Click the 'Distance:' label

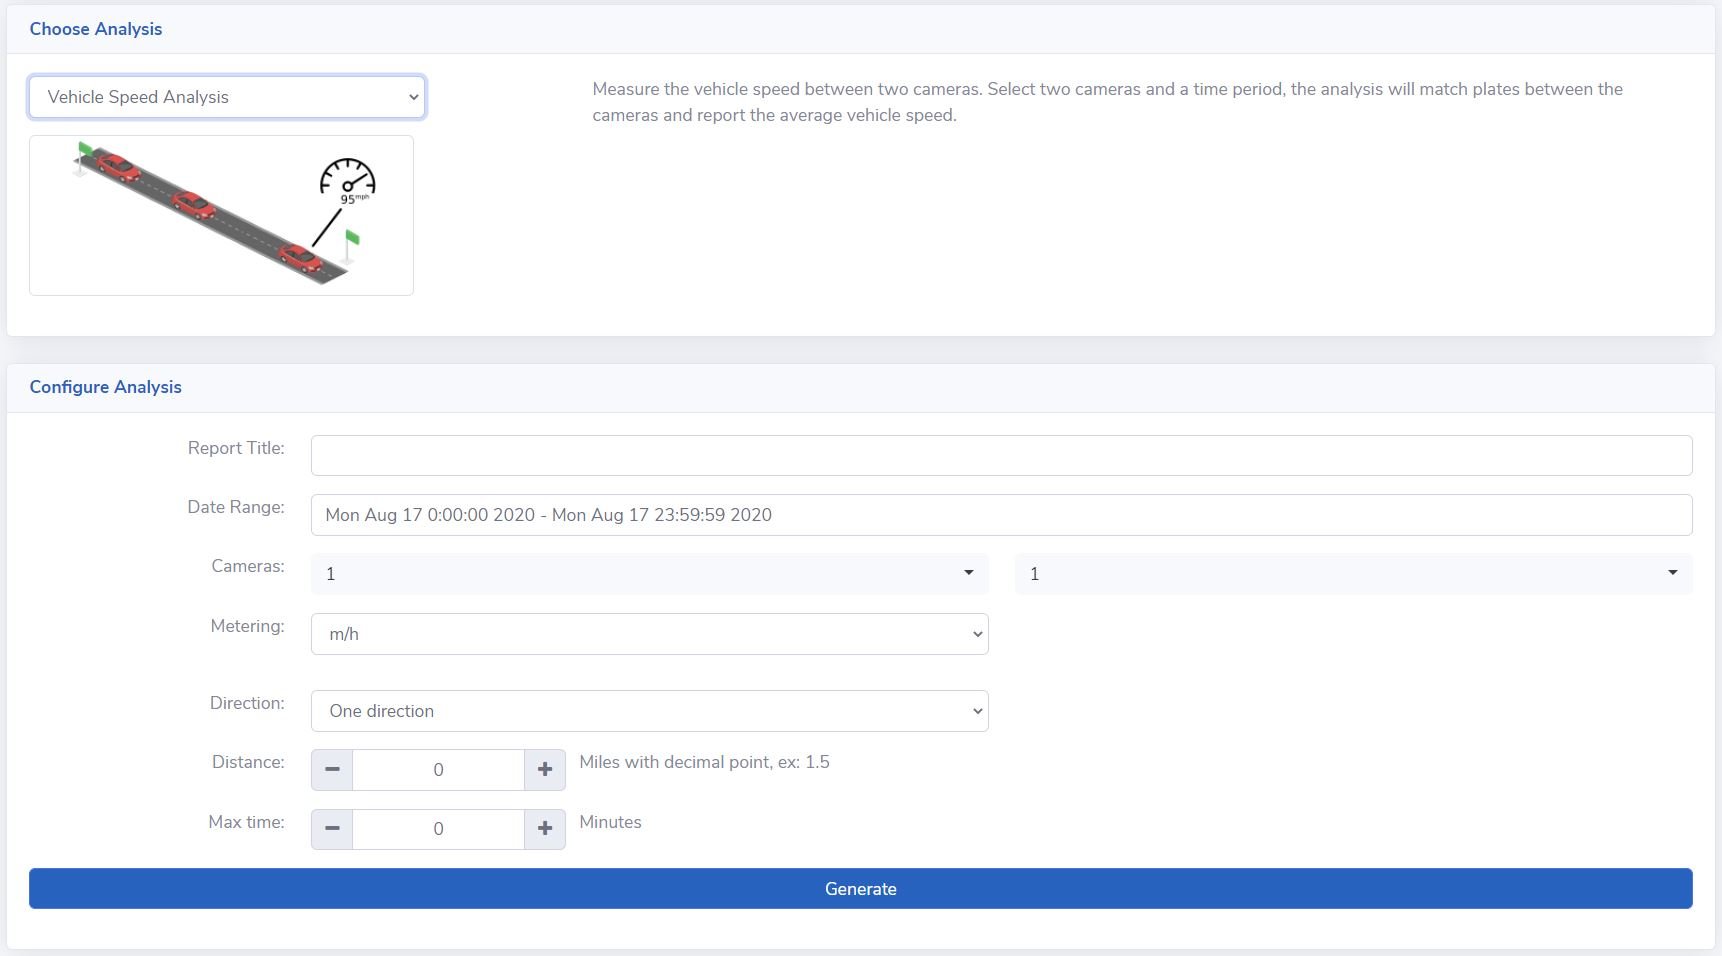248,762
